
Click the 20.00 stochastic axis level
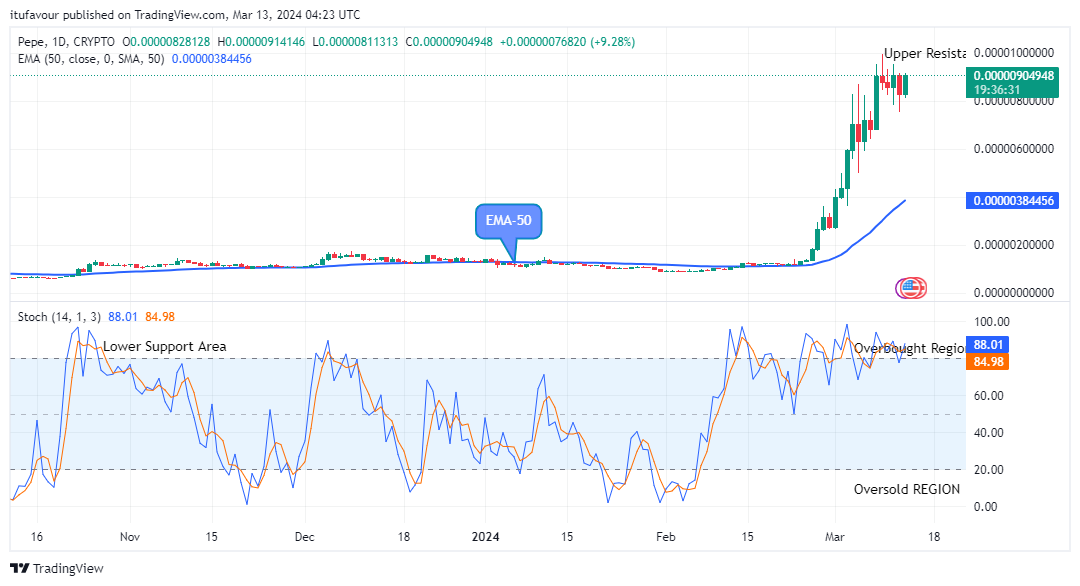tap(988, 470)
